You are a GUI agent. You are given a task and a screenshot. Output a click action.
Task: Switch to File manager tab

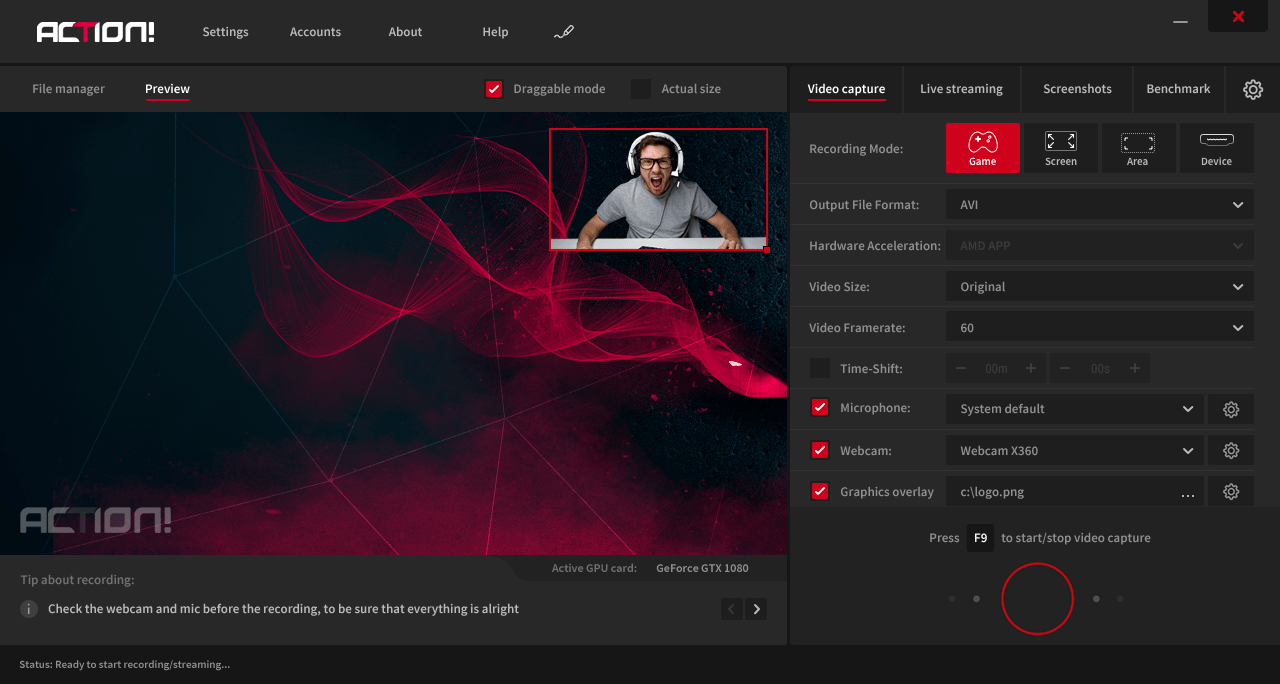[68, 89]
